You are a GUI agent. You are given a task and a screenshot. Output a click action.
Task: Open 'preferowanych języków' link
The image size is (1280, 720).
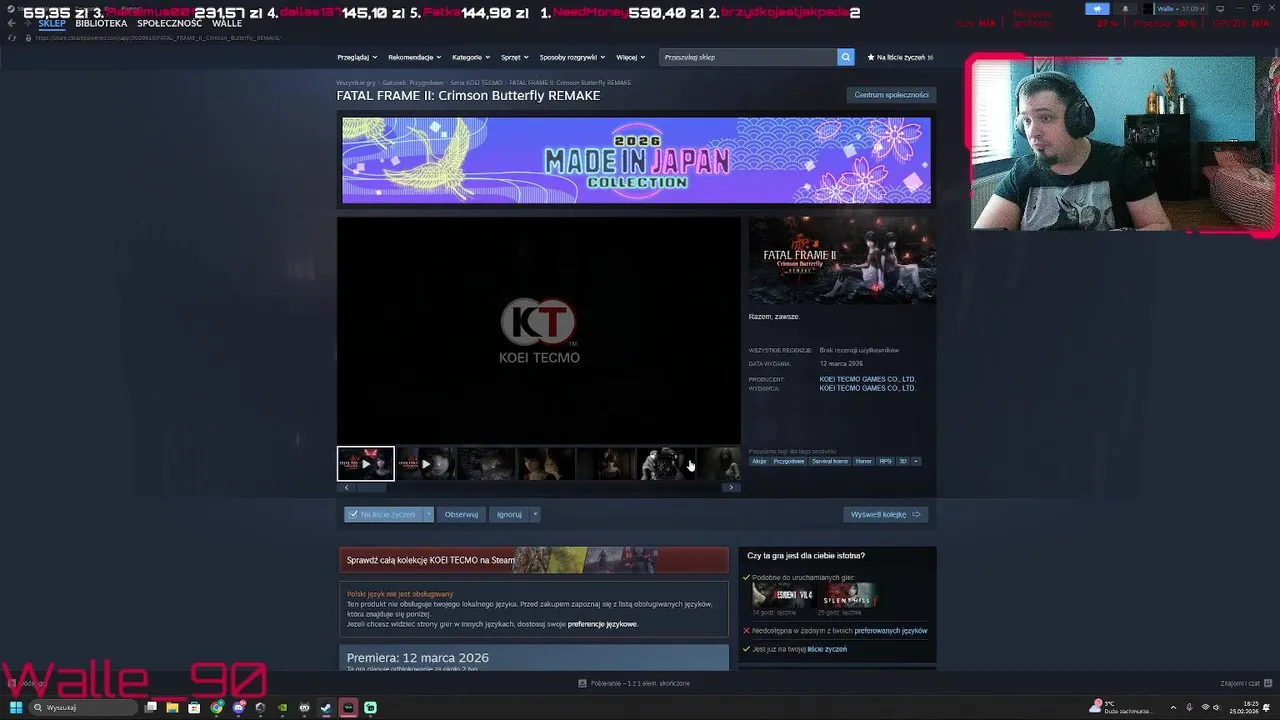click(x=891, y=631)
